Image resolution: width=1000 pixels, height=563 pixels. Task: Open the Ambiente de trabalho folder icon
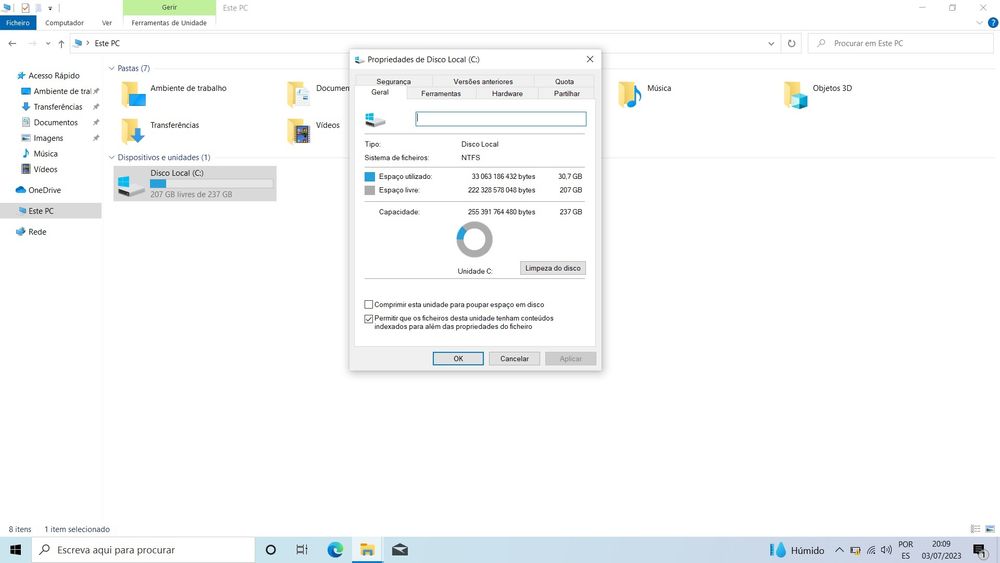[133, 94]
